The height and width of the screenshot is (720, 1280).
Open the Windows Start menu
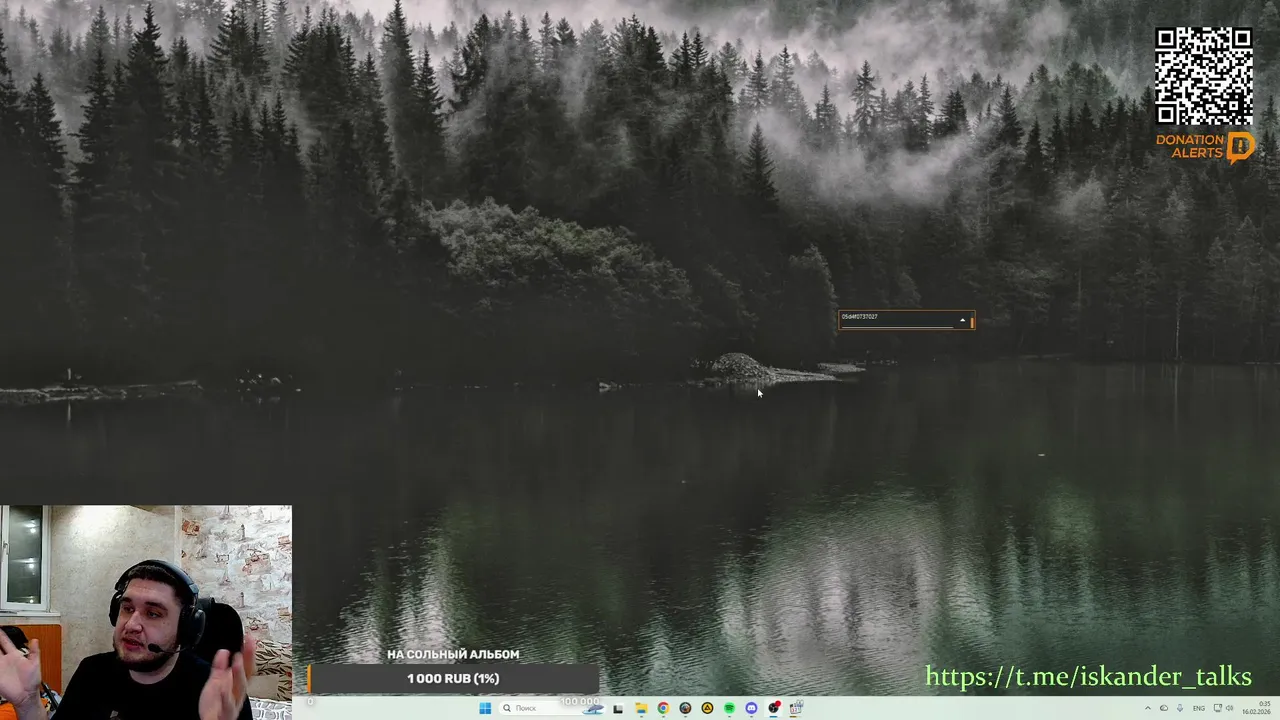point(485,708)
